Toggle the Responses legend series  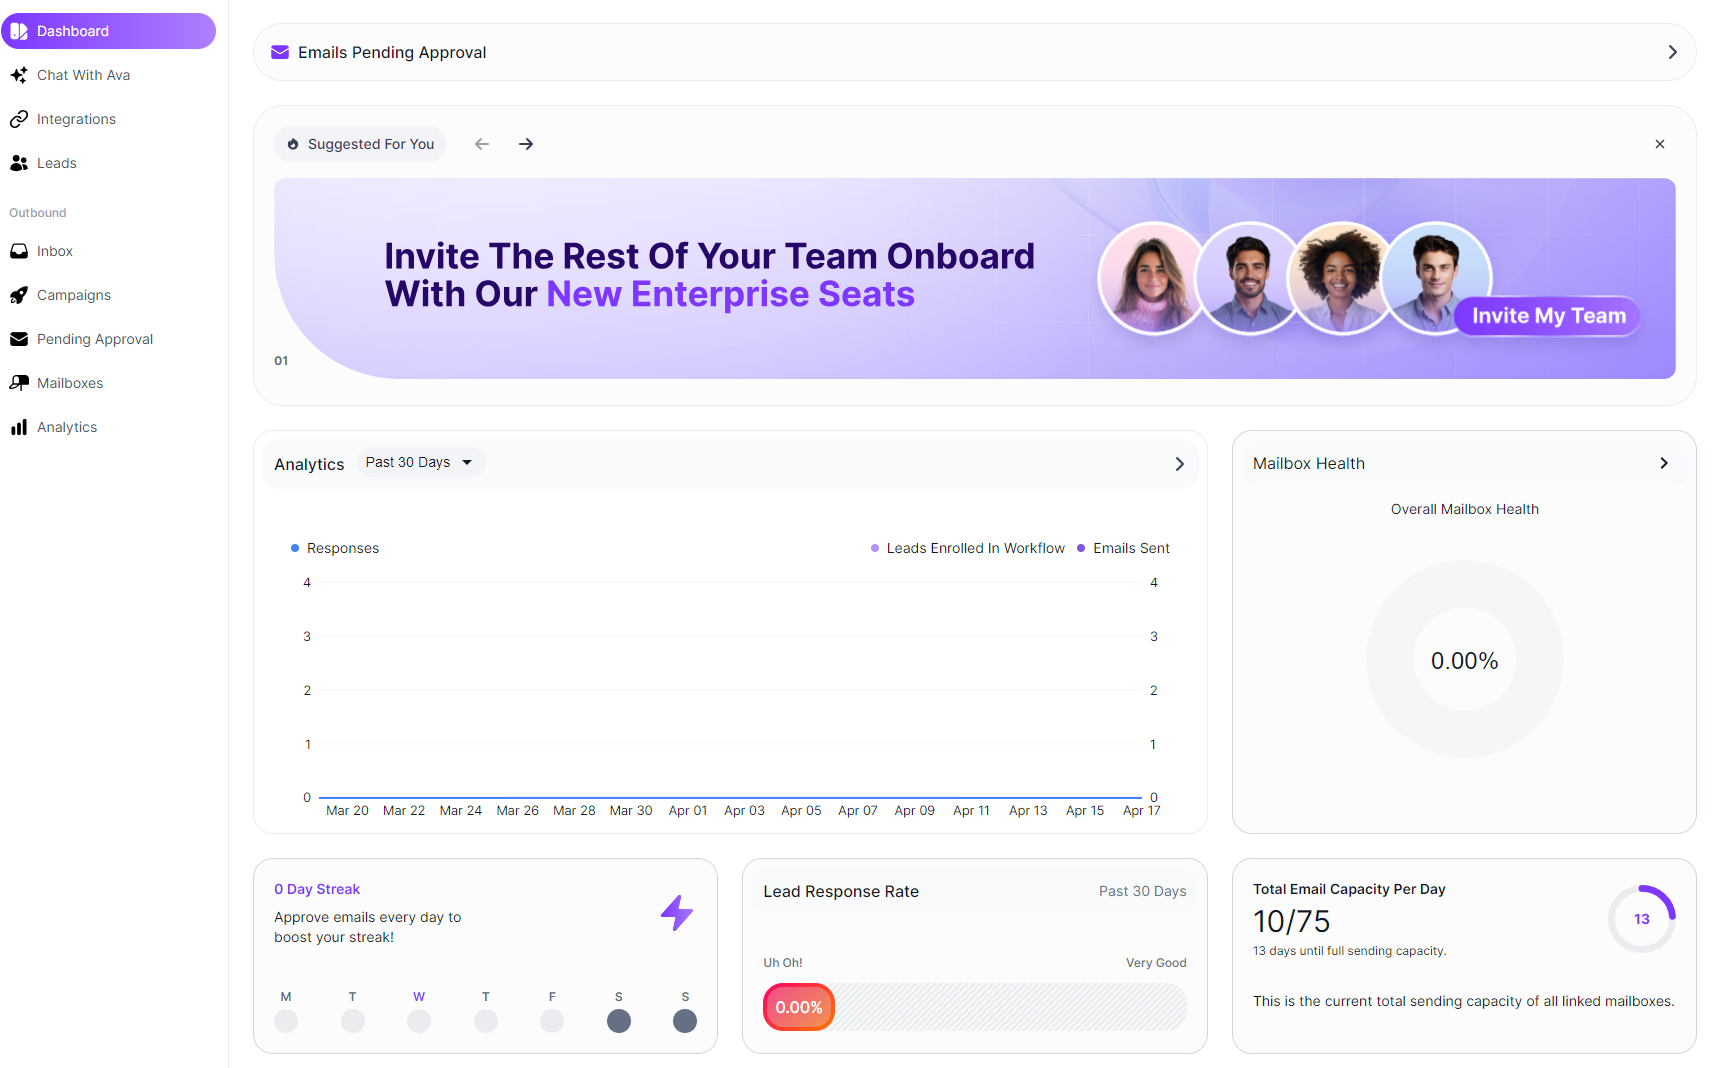click(x=335, y=548)
